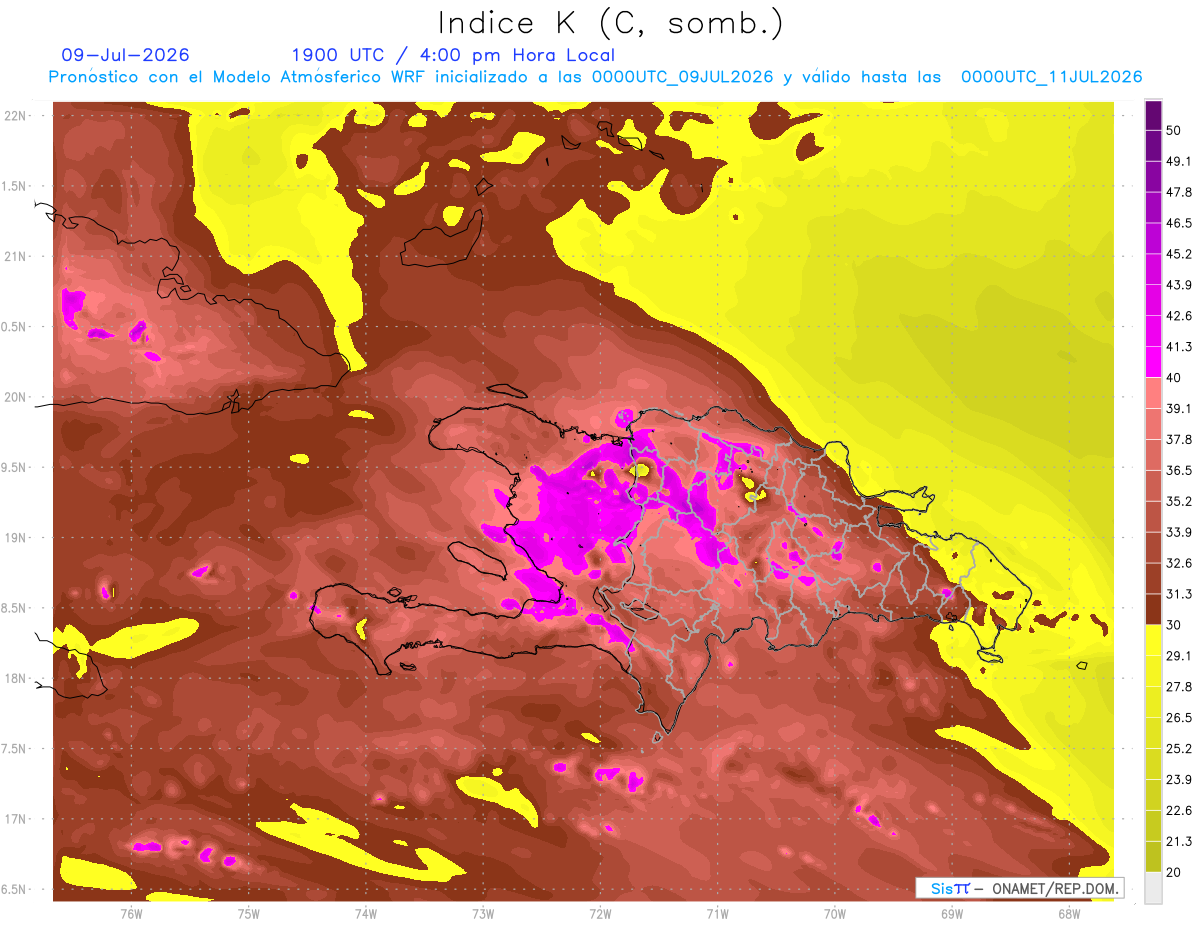Click the longitude label '74W'
1200x927 pixels.
[365, 913]
